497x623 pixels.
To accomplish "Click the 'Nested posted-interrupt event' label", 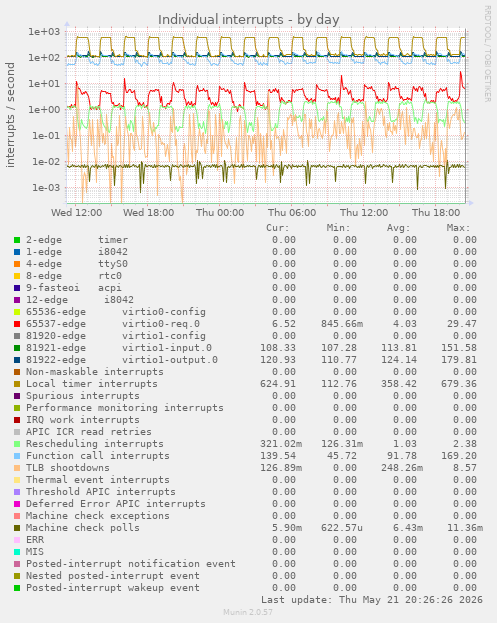I will click(x=113, y=576).
